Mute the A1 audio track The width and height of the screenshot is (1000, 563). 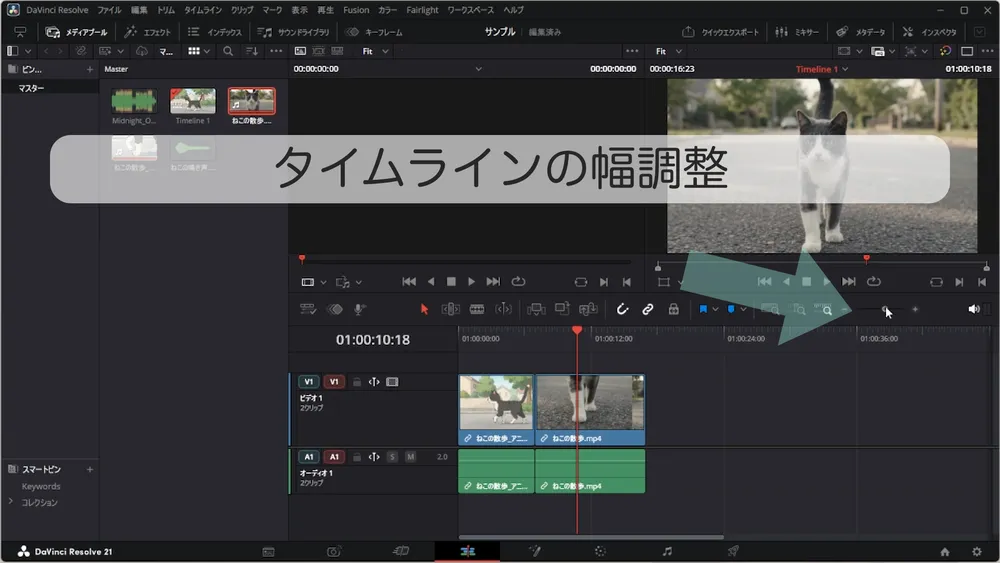(411, 457)
